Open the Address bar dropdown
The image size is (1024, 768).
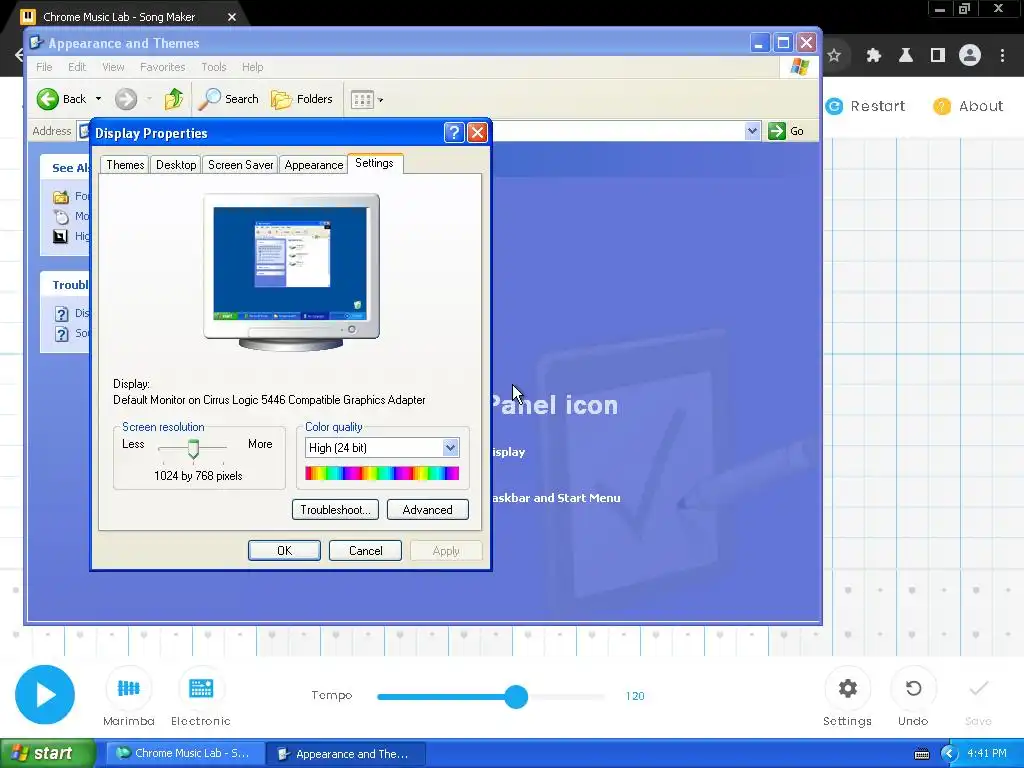click(752, 131)
